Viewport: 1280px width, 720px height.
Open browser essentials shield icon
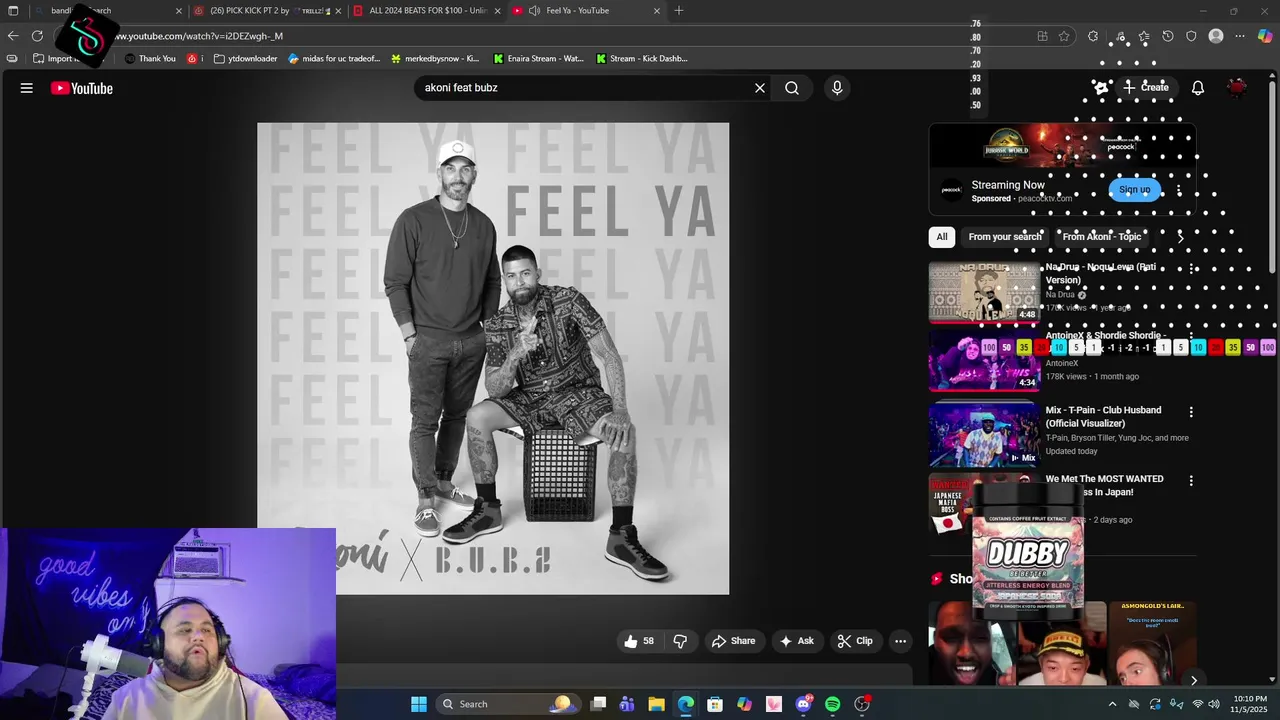1191,36
